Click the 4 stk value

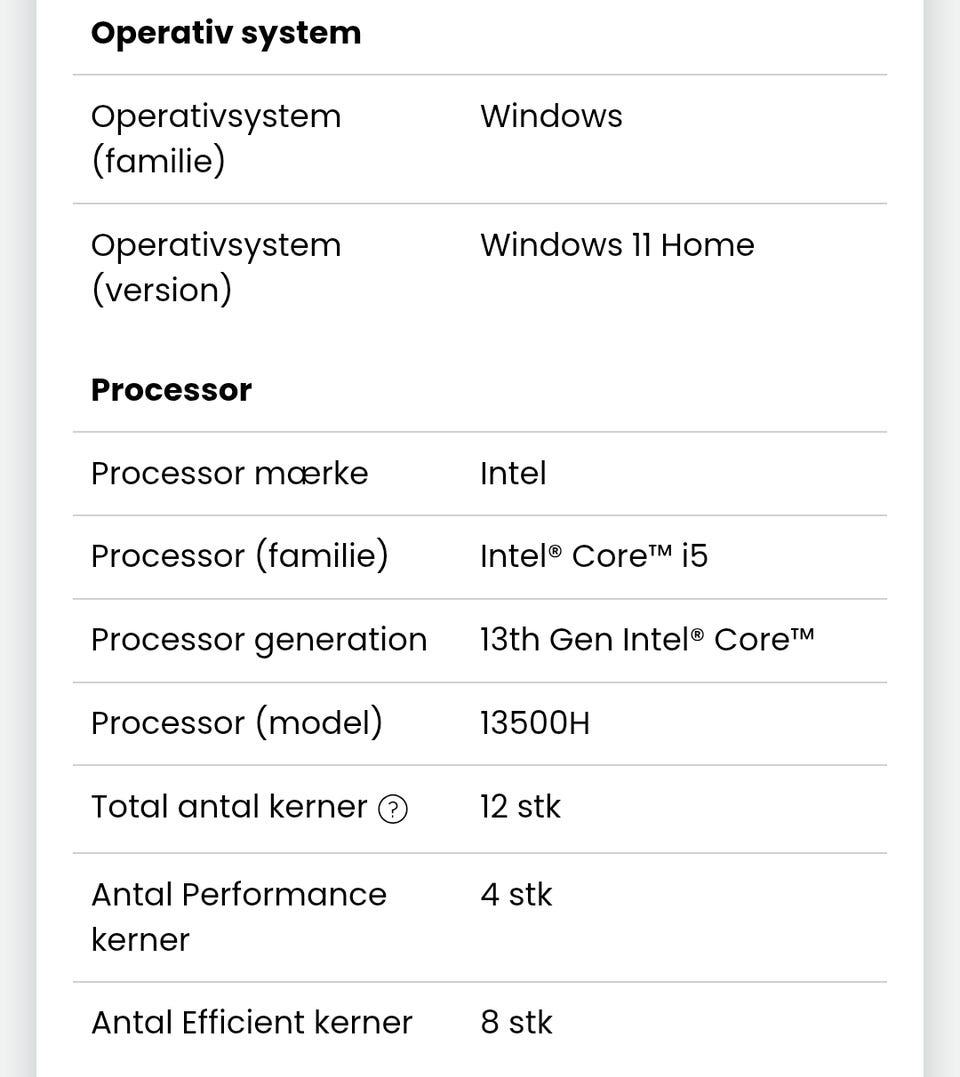point(516,894)
